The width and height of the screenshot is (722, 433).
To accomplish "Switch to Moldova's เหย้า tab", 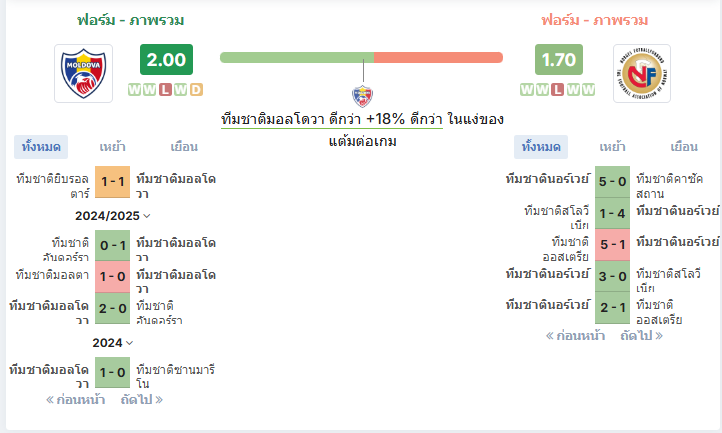I will click(x=112, y=147).
